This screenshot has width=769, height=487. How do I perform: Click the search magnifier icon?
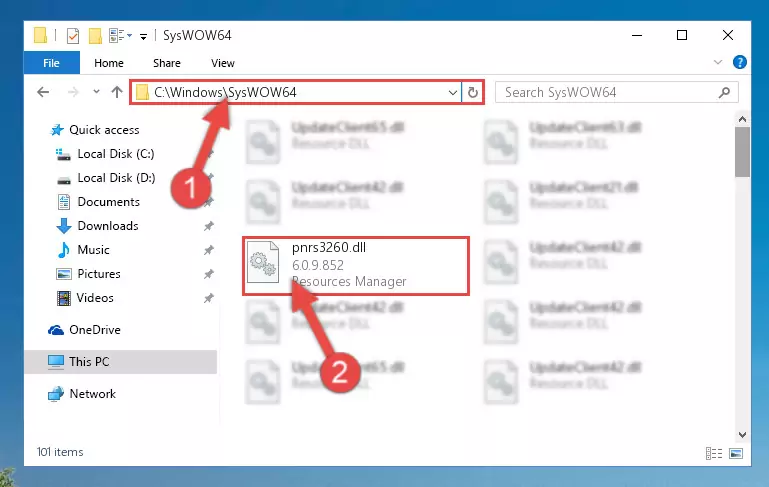pyautogui.click(x=724, y=92)
